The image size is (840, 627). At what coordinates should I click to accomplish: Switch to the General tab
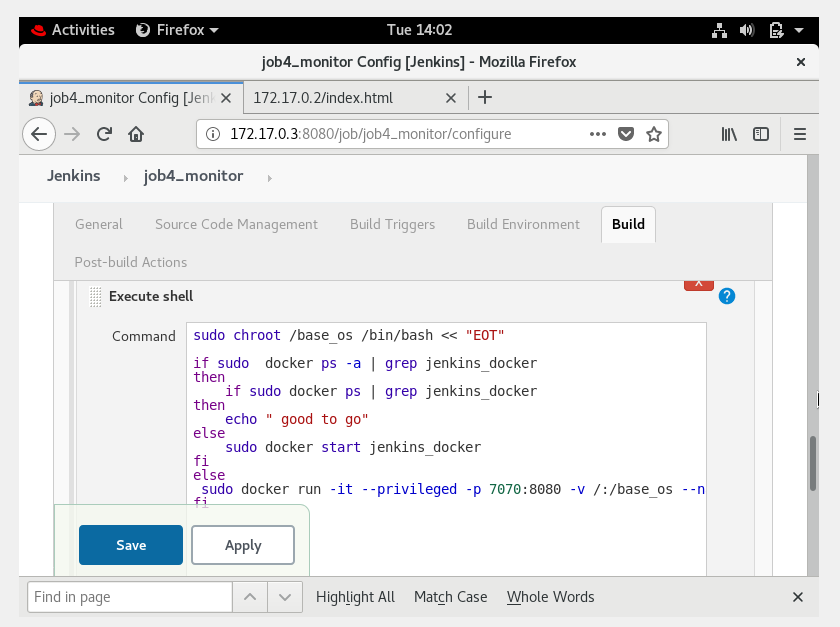pyautogui.click(x=99, y=225)
